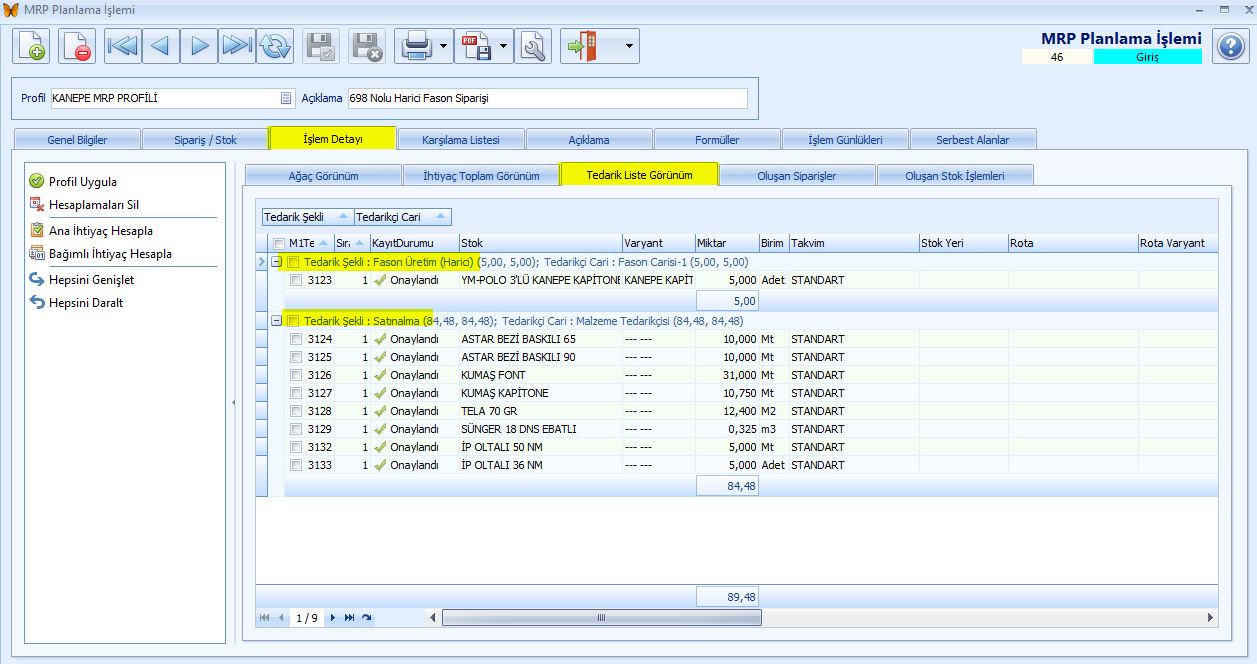Screen dimensions: 1257x664
Task: Go to last page in grid pager
Action: (349, 618)
